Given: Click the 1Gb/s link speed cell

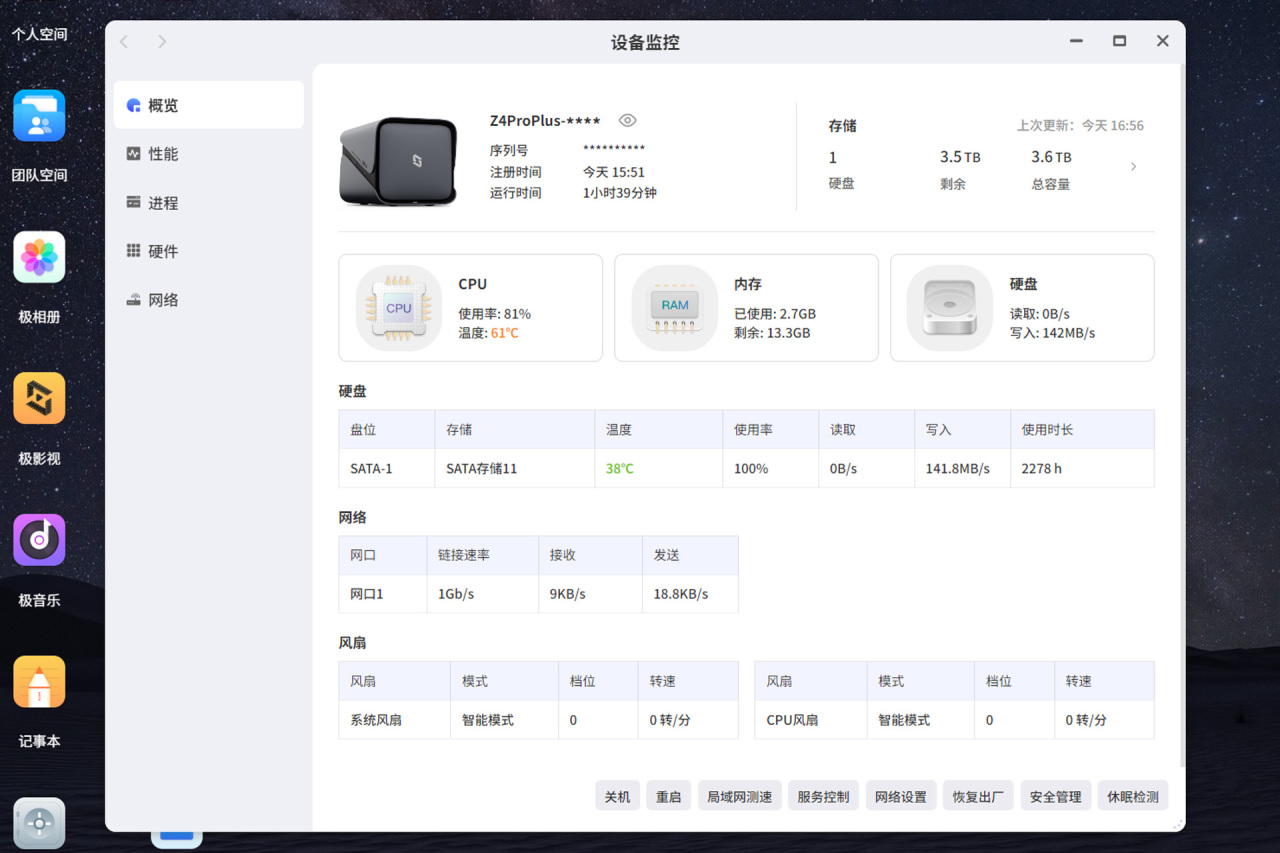Looking at the screenshot, I should coord(482,594).
